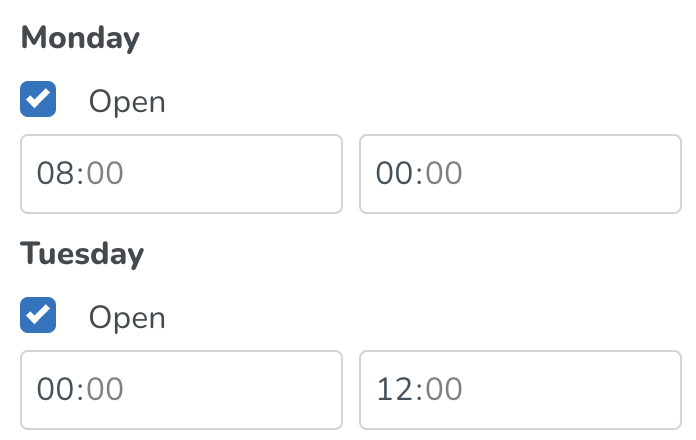Select the hour in Tuesday's opening time
This screenshot has width=696, height=440.
tap(55, 389)
